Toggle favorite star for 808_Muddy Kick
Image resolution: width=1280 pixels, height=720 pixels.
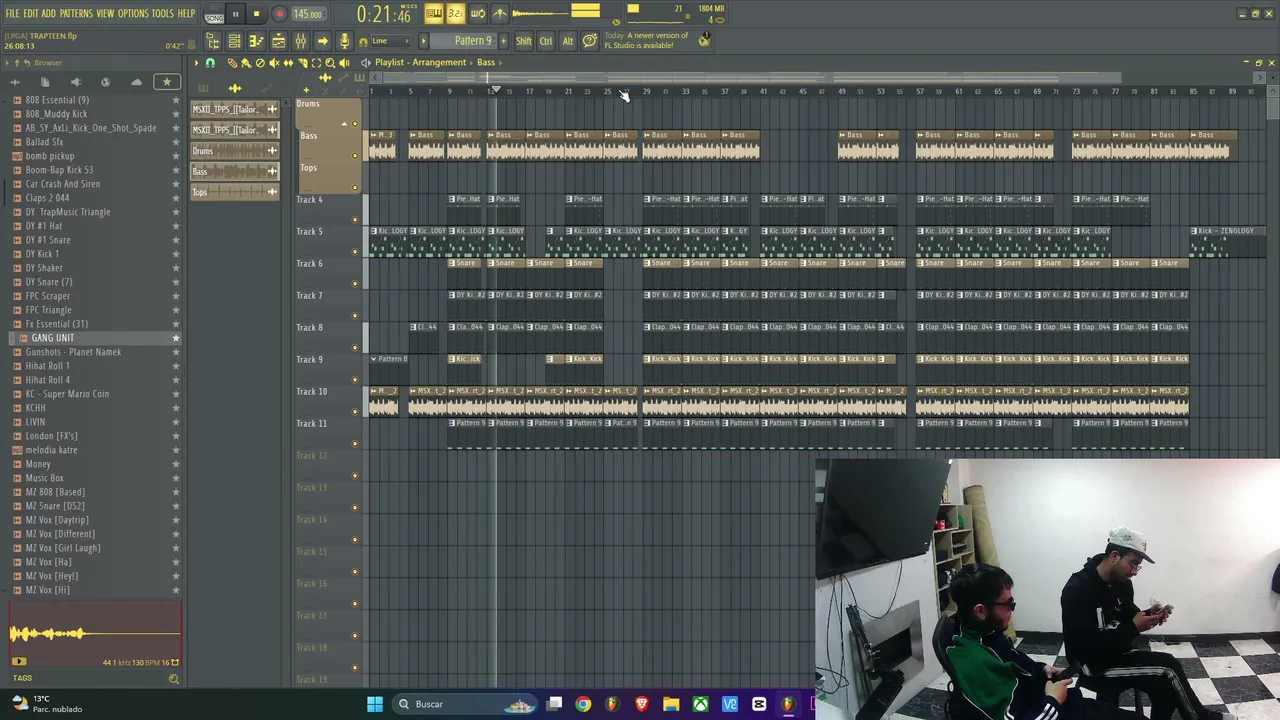point(176,114)
